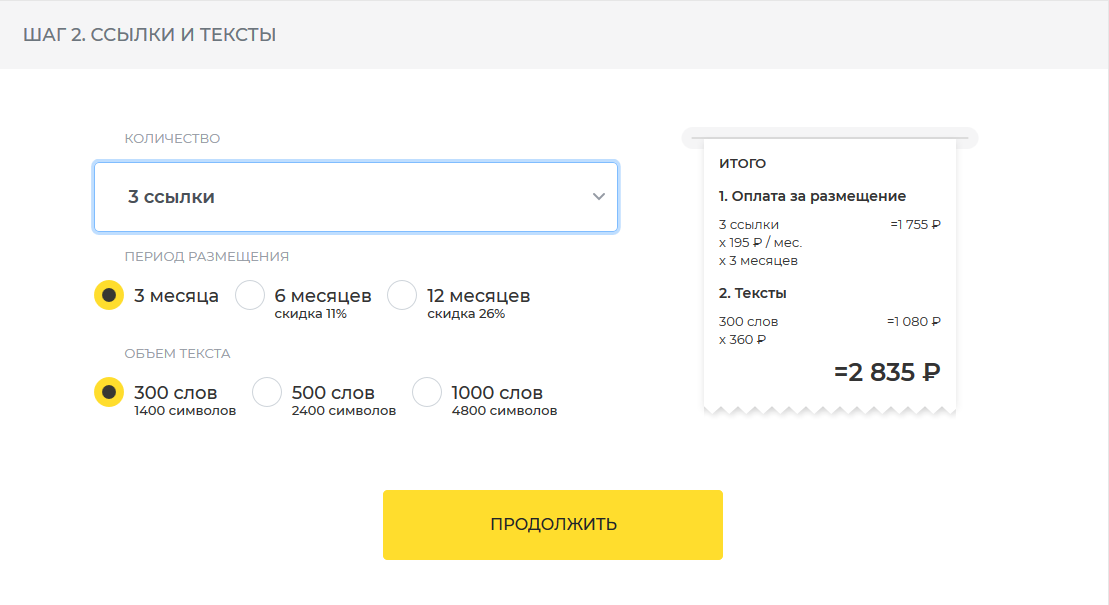This screenshot has width=1109, height=605.
Task: Select the 1000 слов text volume
Action: coord(427,393)
